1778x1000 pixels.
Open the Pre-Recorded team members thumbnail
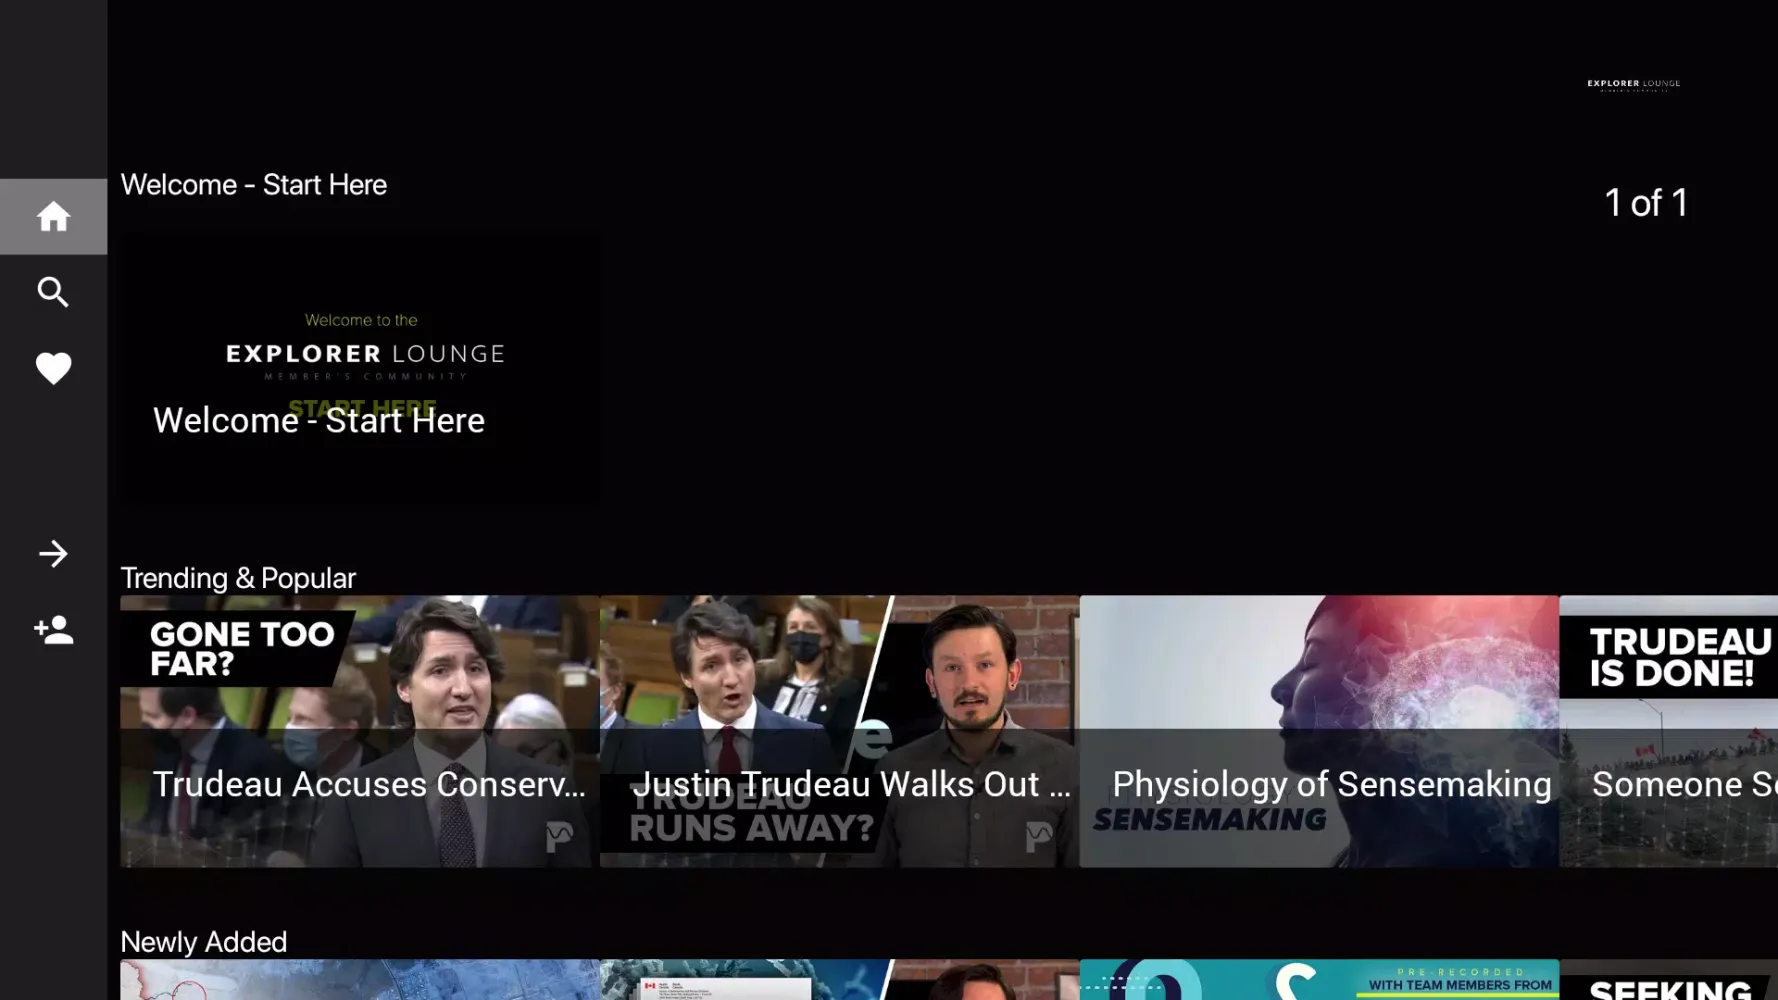tap(1319, 980)
